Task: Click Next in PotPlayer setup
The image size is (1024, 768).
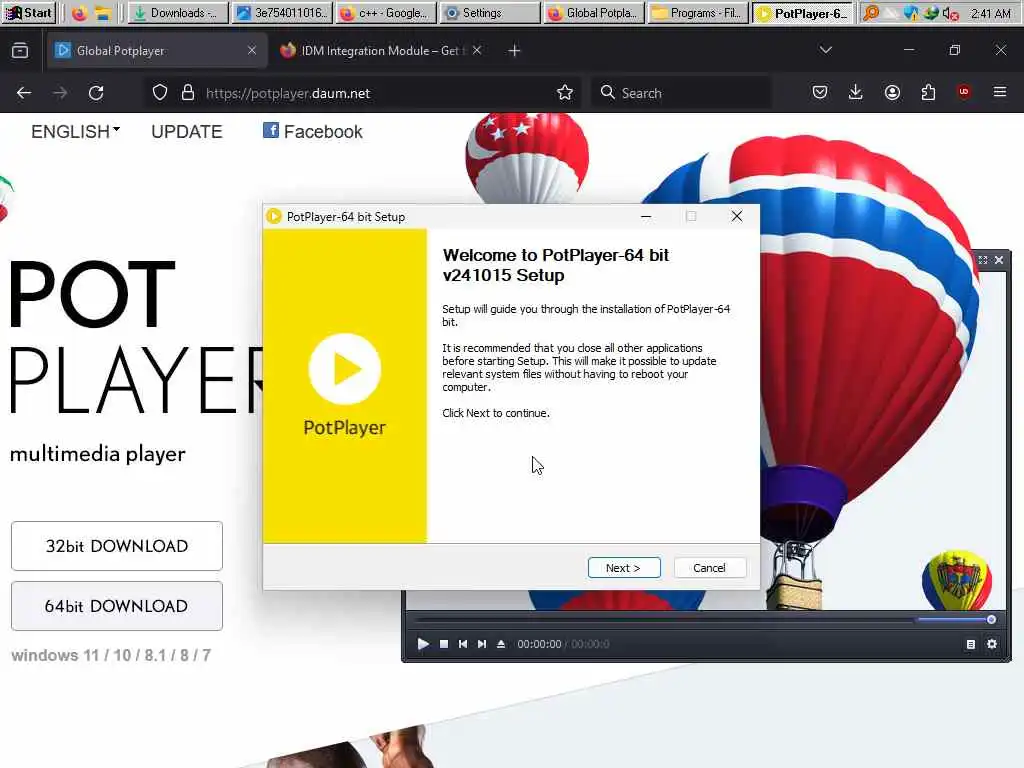Action: pos(624,568)
